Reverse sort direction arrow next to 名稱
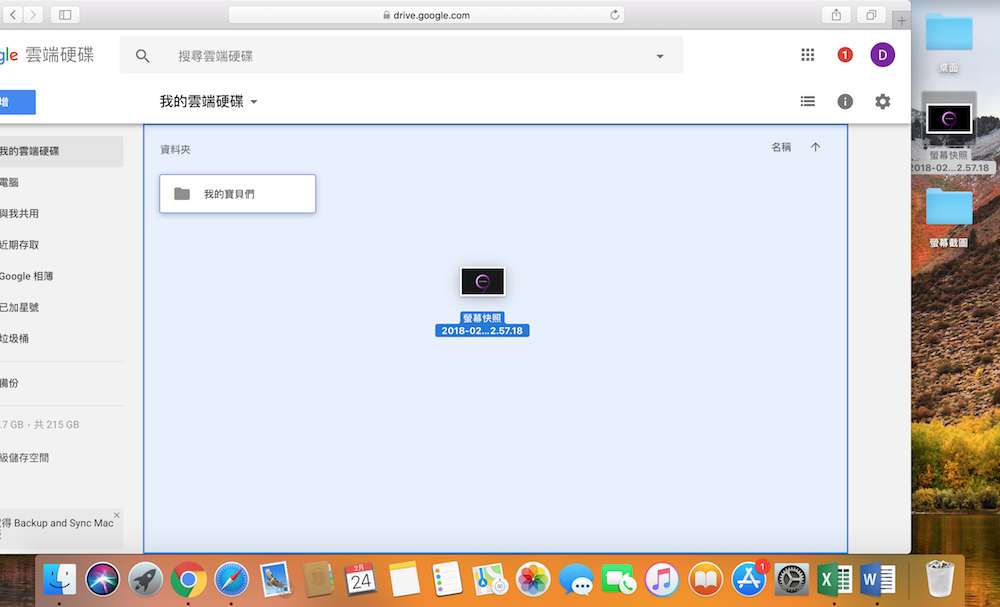 (x=815, y=148)
